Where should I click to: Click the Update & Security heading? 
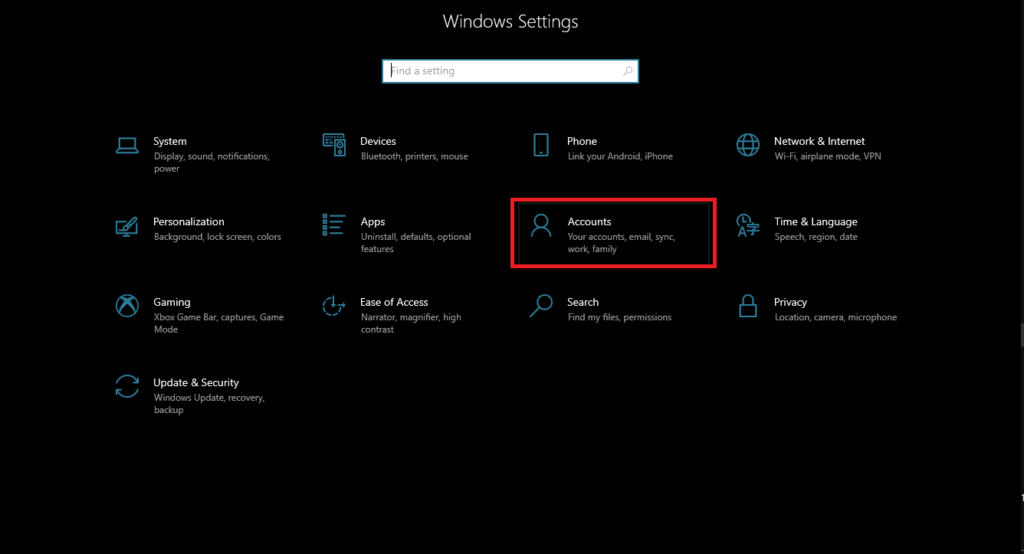coord(196,382)
